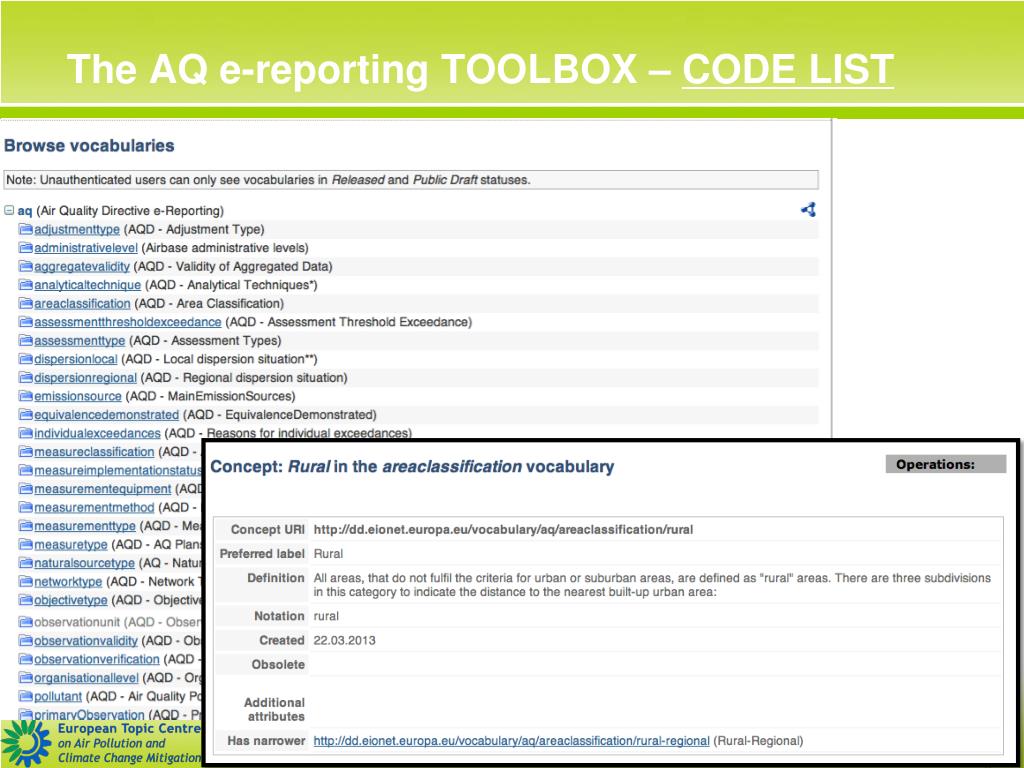Click the European Topic Centre logo

point(26,743)
